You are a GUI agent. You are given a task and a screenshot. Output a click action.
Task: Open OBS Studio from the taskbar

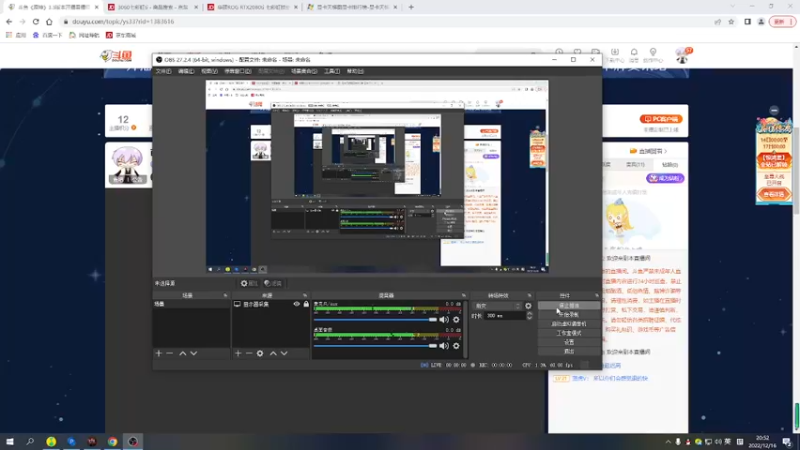[x=133, y=441]
